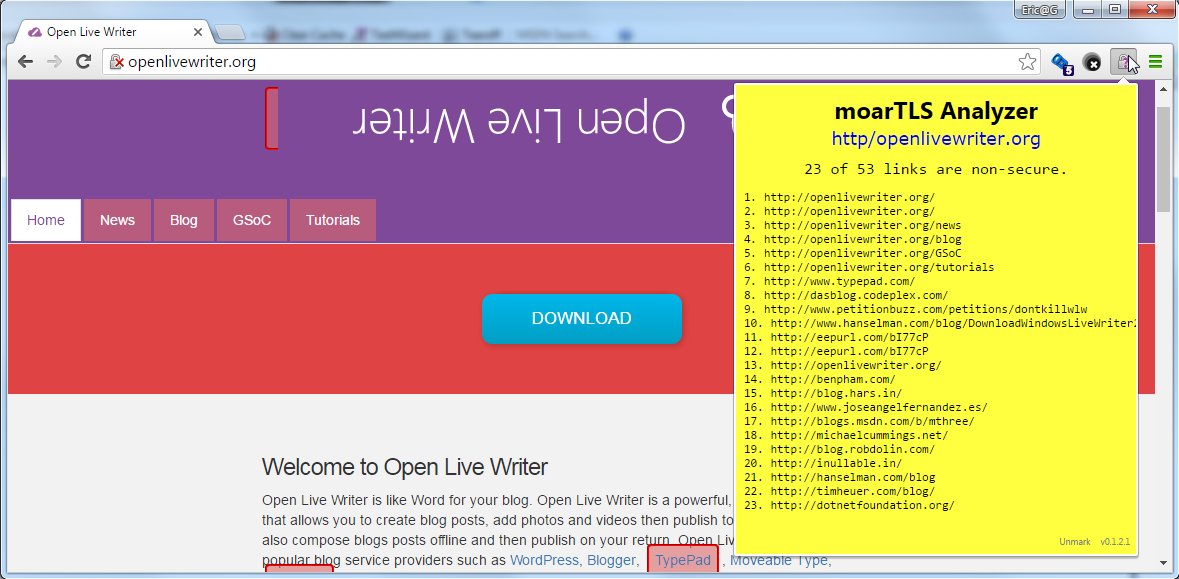Select list entry http://openlivewriter.org/news

click(x=862, y=225)
